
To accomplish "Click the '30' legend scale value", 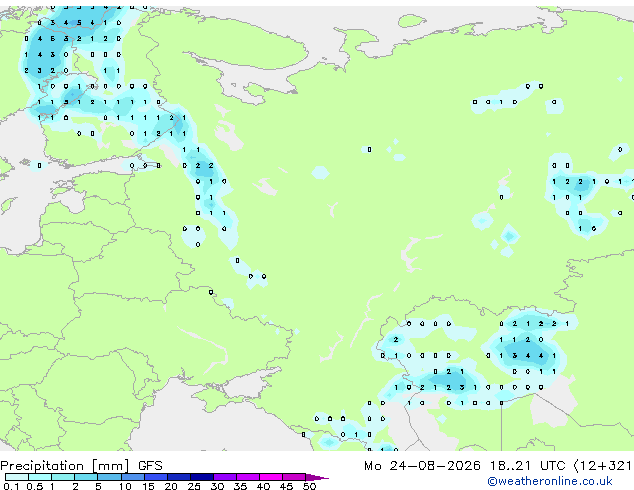I will [x=217, y=486].
